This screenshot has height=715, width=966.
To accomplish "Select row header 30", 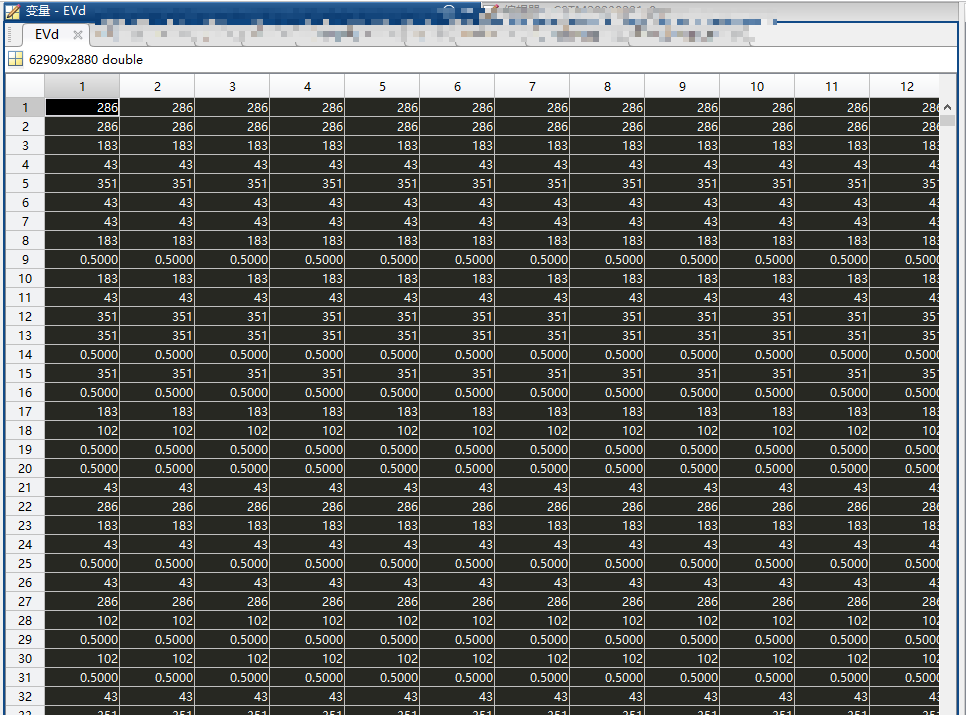I will 25,658.
